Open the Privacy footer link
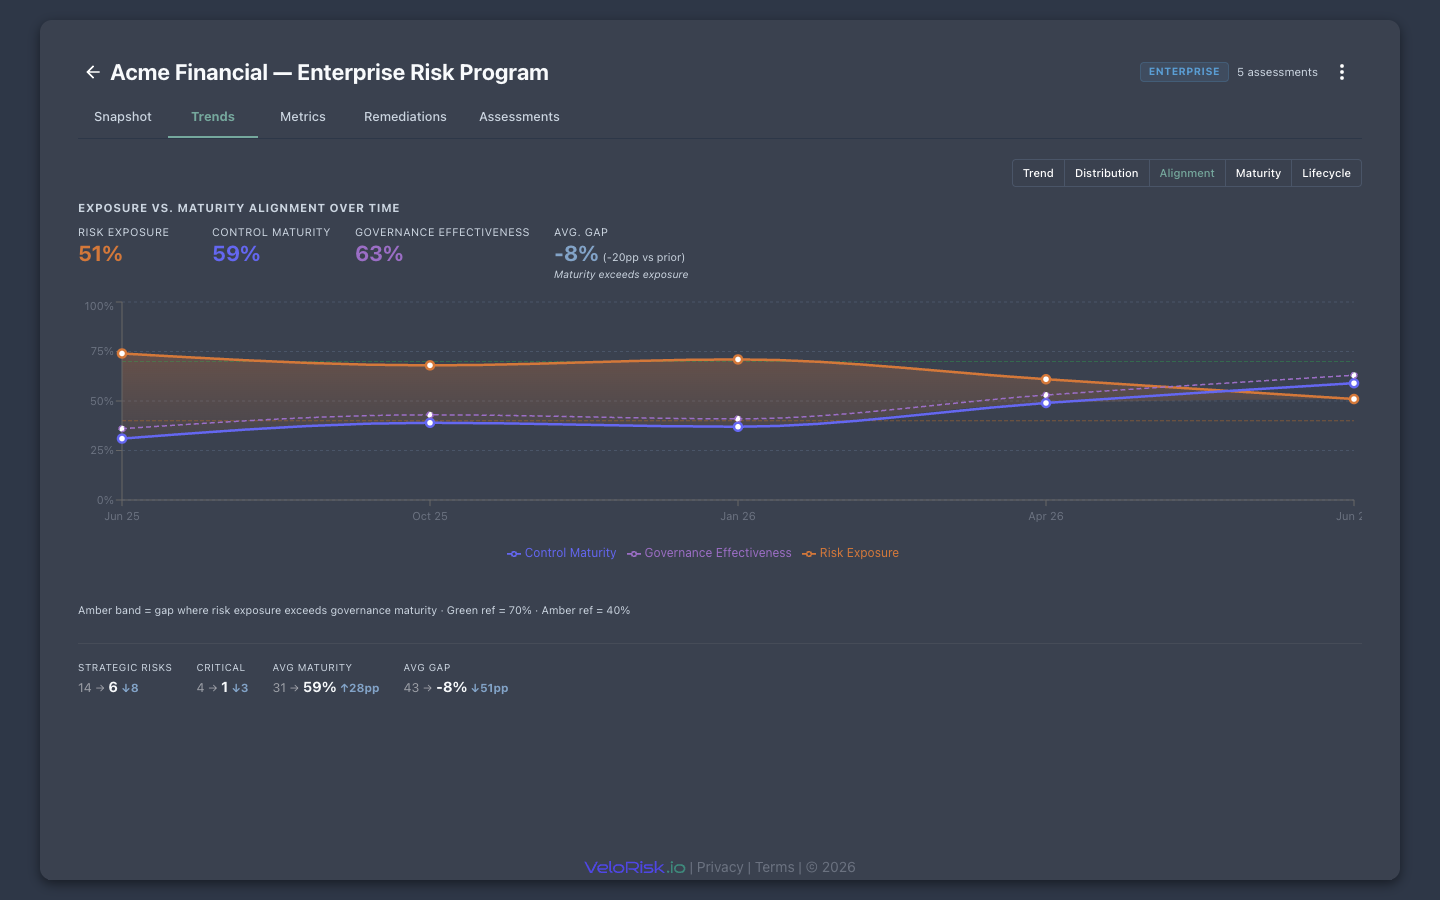 720,867
